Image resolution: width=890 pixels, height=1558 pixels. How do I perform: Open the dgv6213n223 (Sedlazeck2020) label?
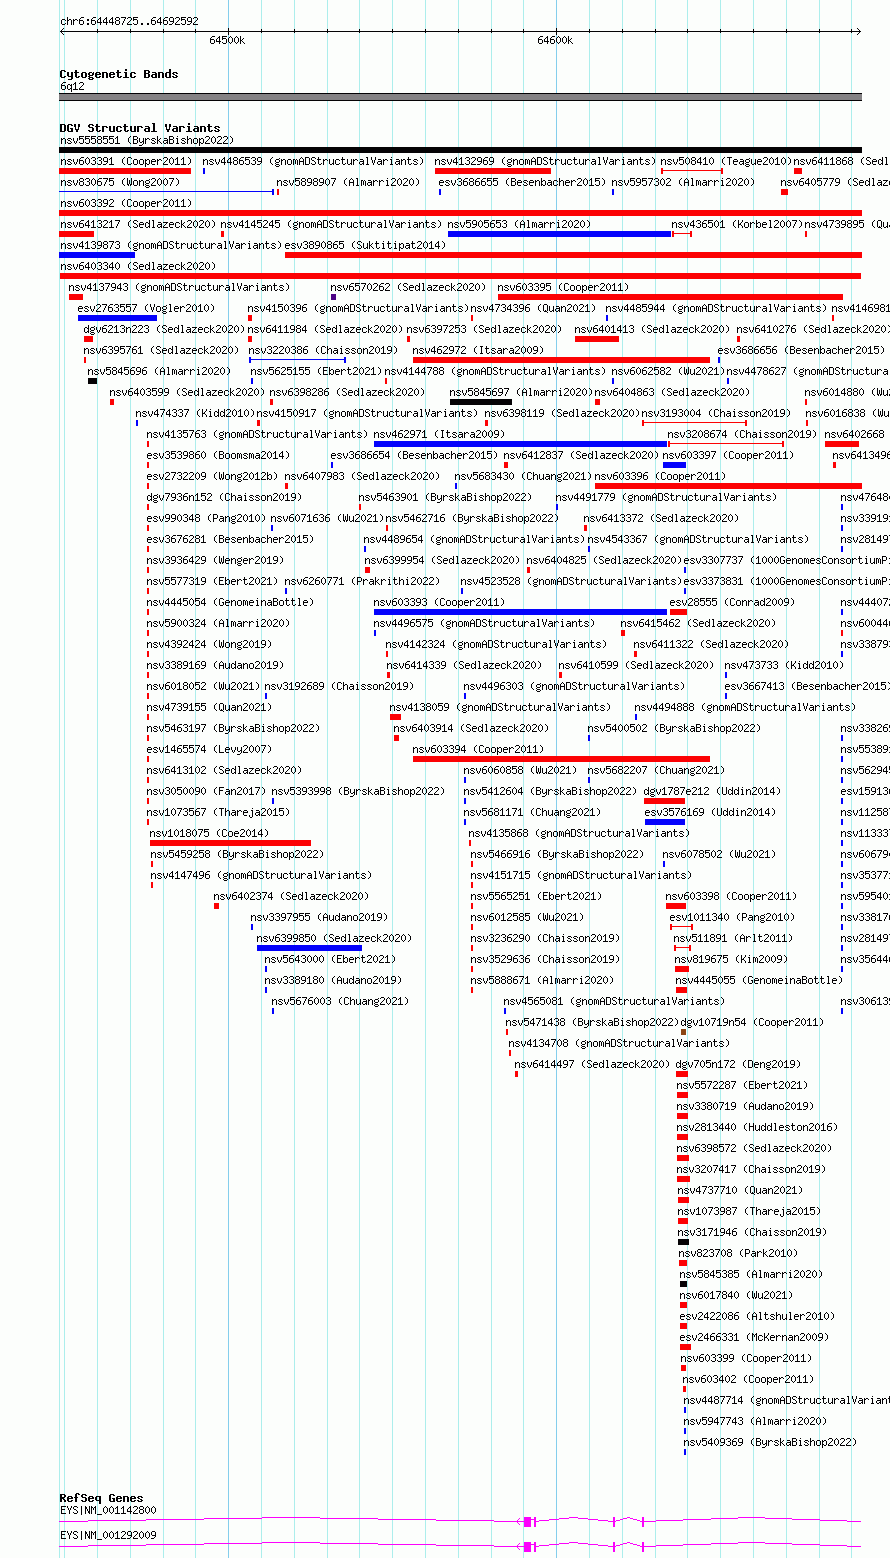point(164,329)
